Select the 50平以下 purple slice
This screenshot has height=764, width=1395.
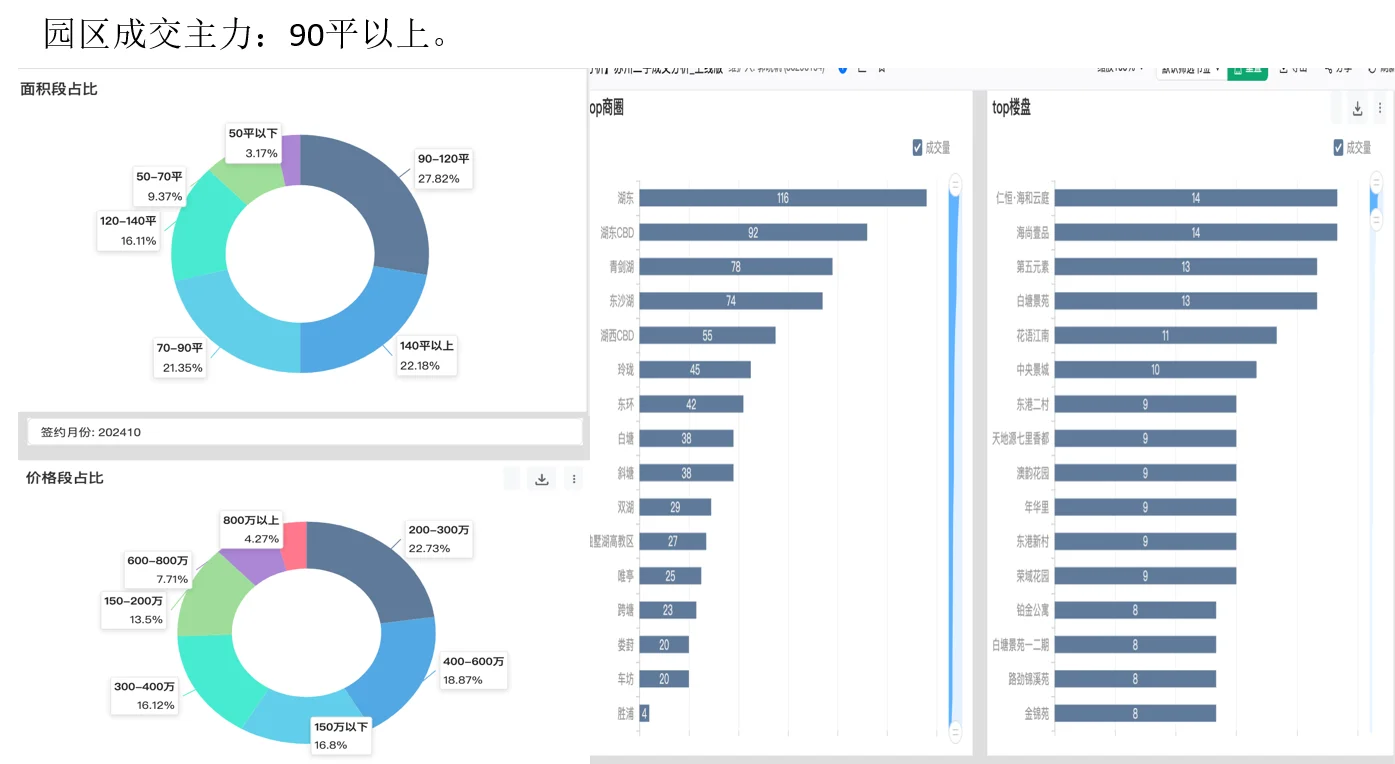click(x=291, y=160)
